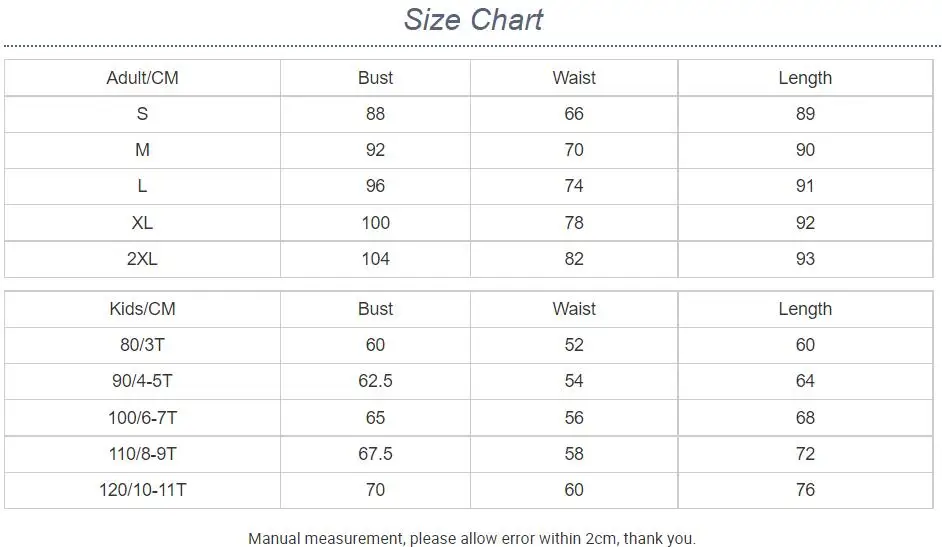Screen dimensions: 942x547
Task: Click the 120/10-11T kids size cell
Action: click(x=142, y=490)
